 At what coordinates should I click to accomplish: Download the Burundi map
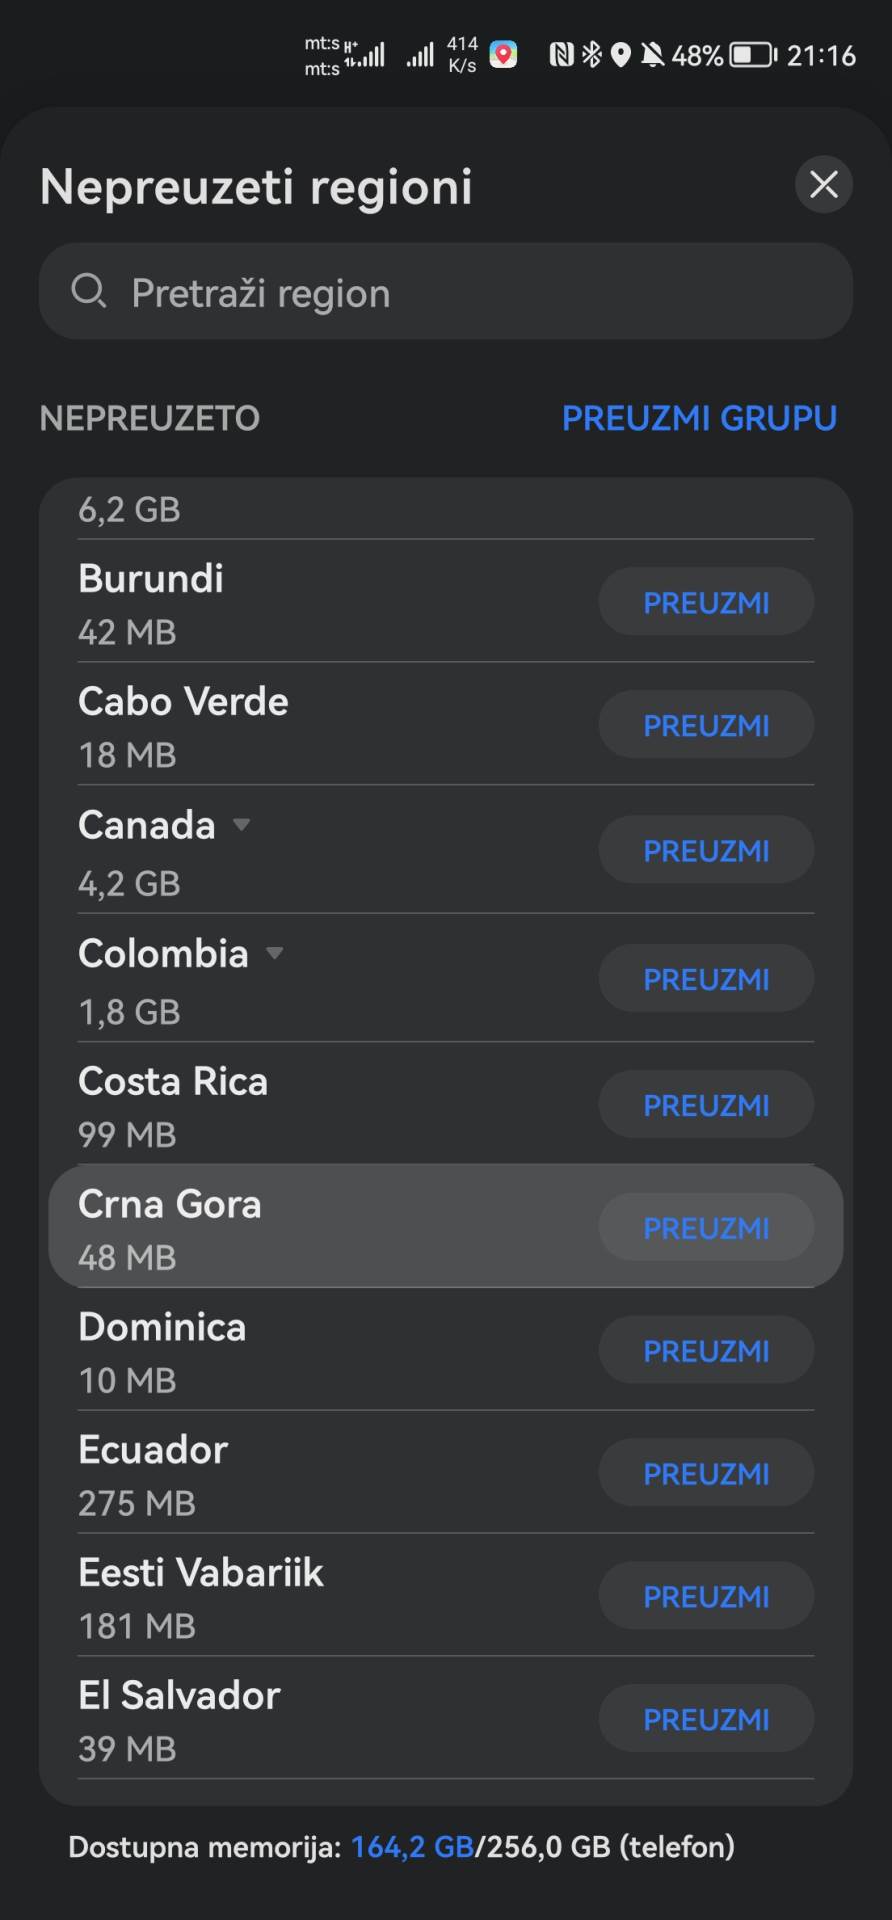(x=706, y=602)
